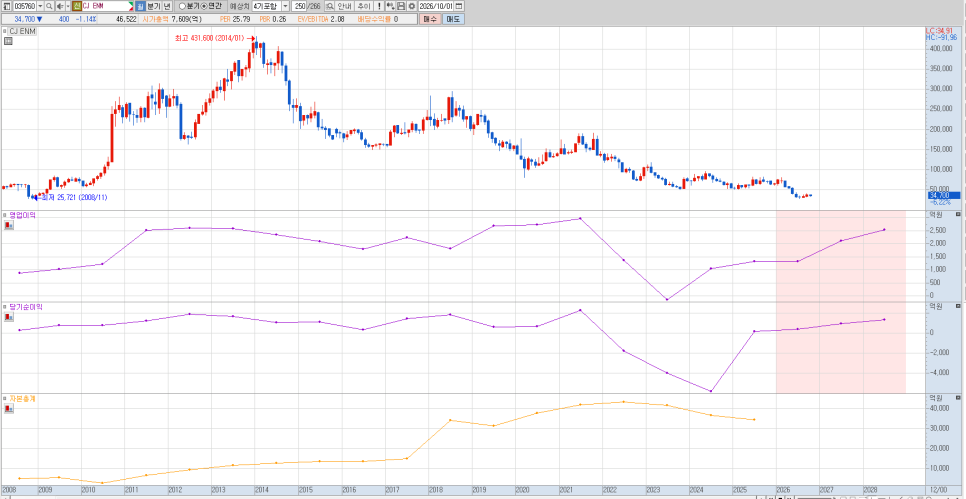Click the red 매수 buy button
This screenshot has height=499, width=966.
[429, 19]
